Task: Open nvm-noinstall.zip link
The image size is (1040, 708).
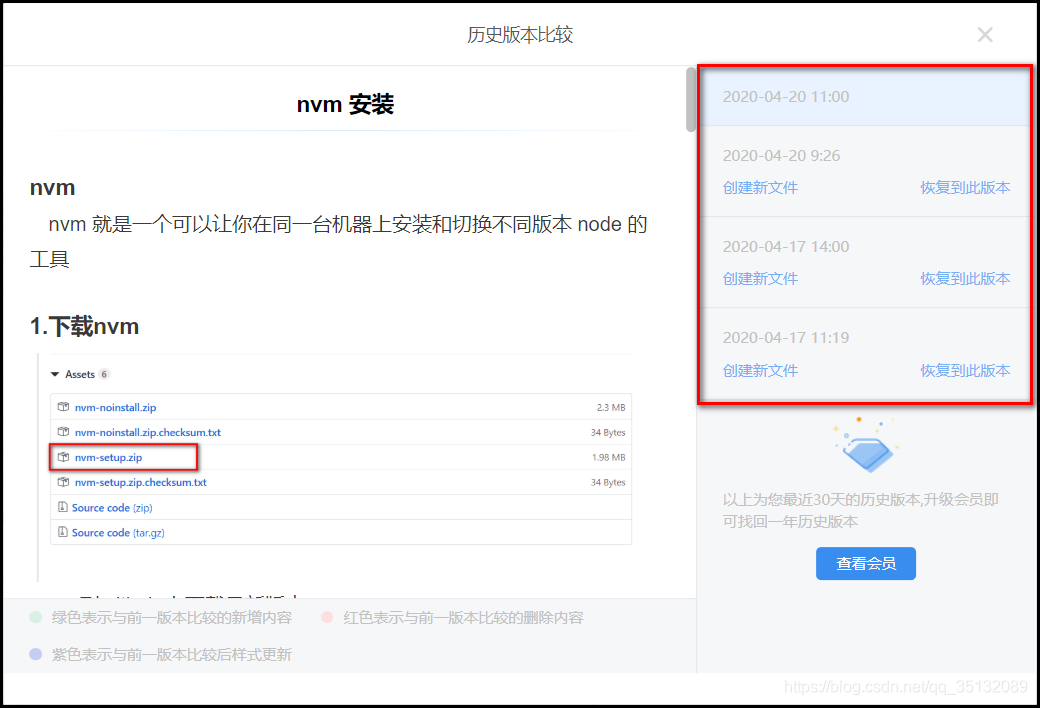Action: coord(115,407)
